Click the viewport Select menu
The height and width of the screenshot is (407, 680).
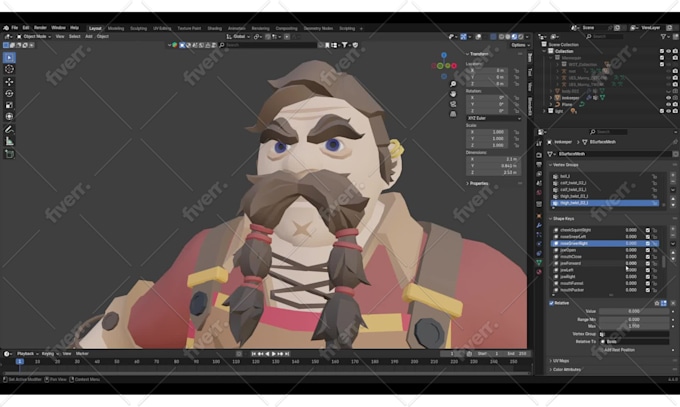(75, 36)
